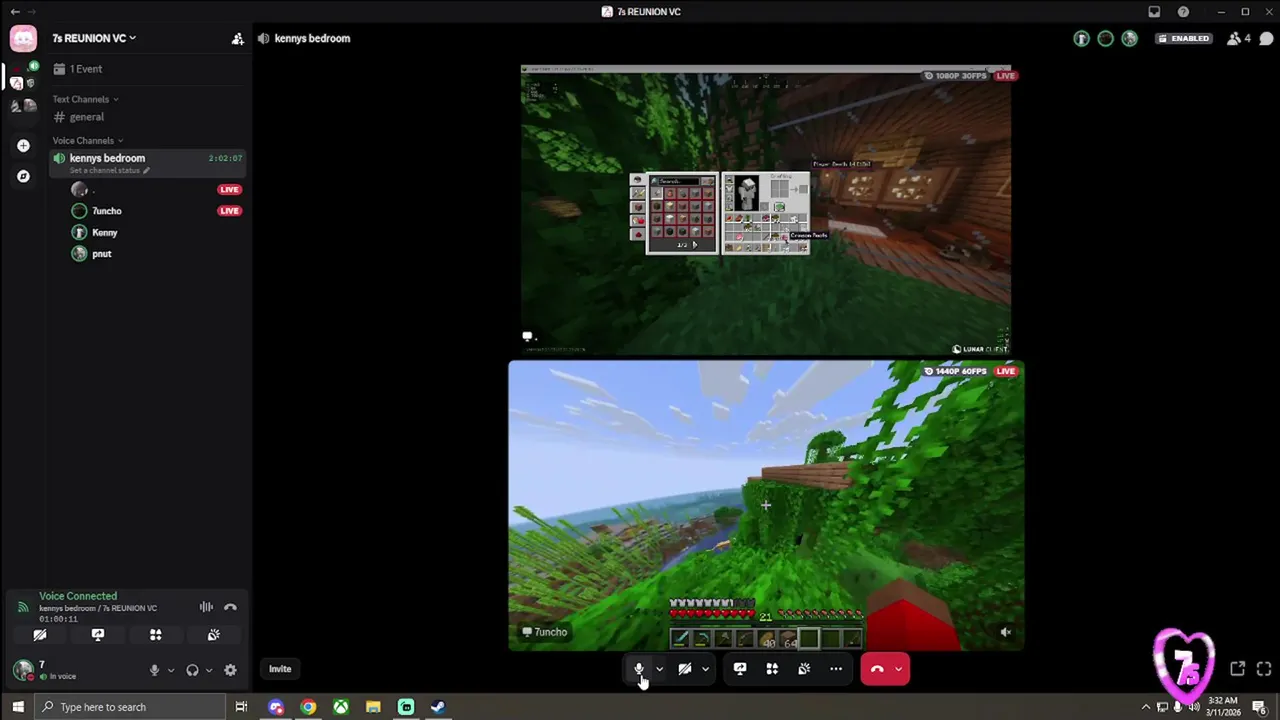The width and height of the screenshot is (1280, 720).
Task: Open camera options arrow in call bar
Action: point(705,669)
